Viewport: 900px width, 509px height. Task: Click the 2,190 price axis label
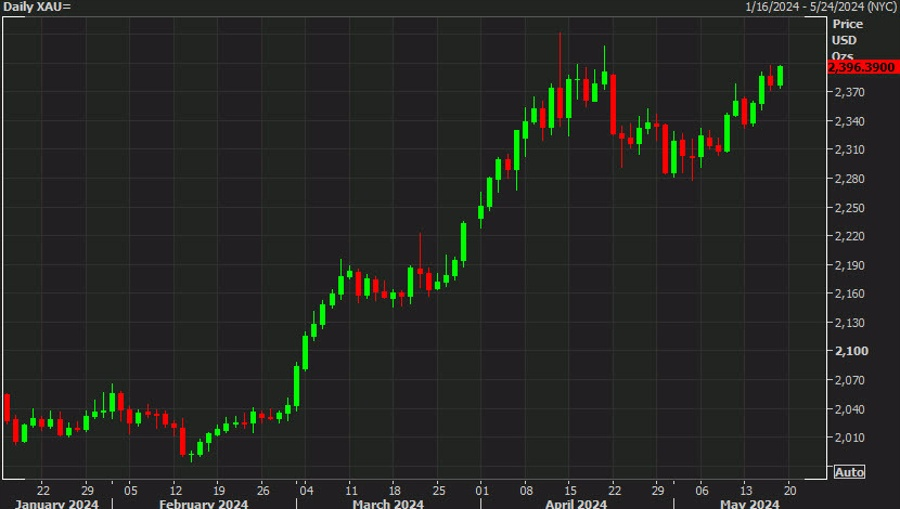pos(849,265)
